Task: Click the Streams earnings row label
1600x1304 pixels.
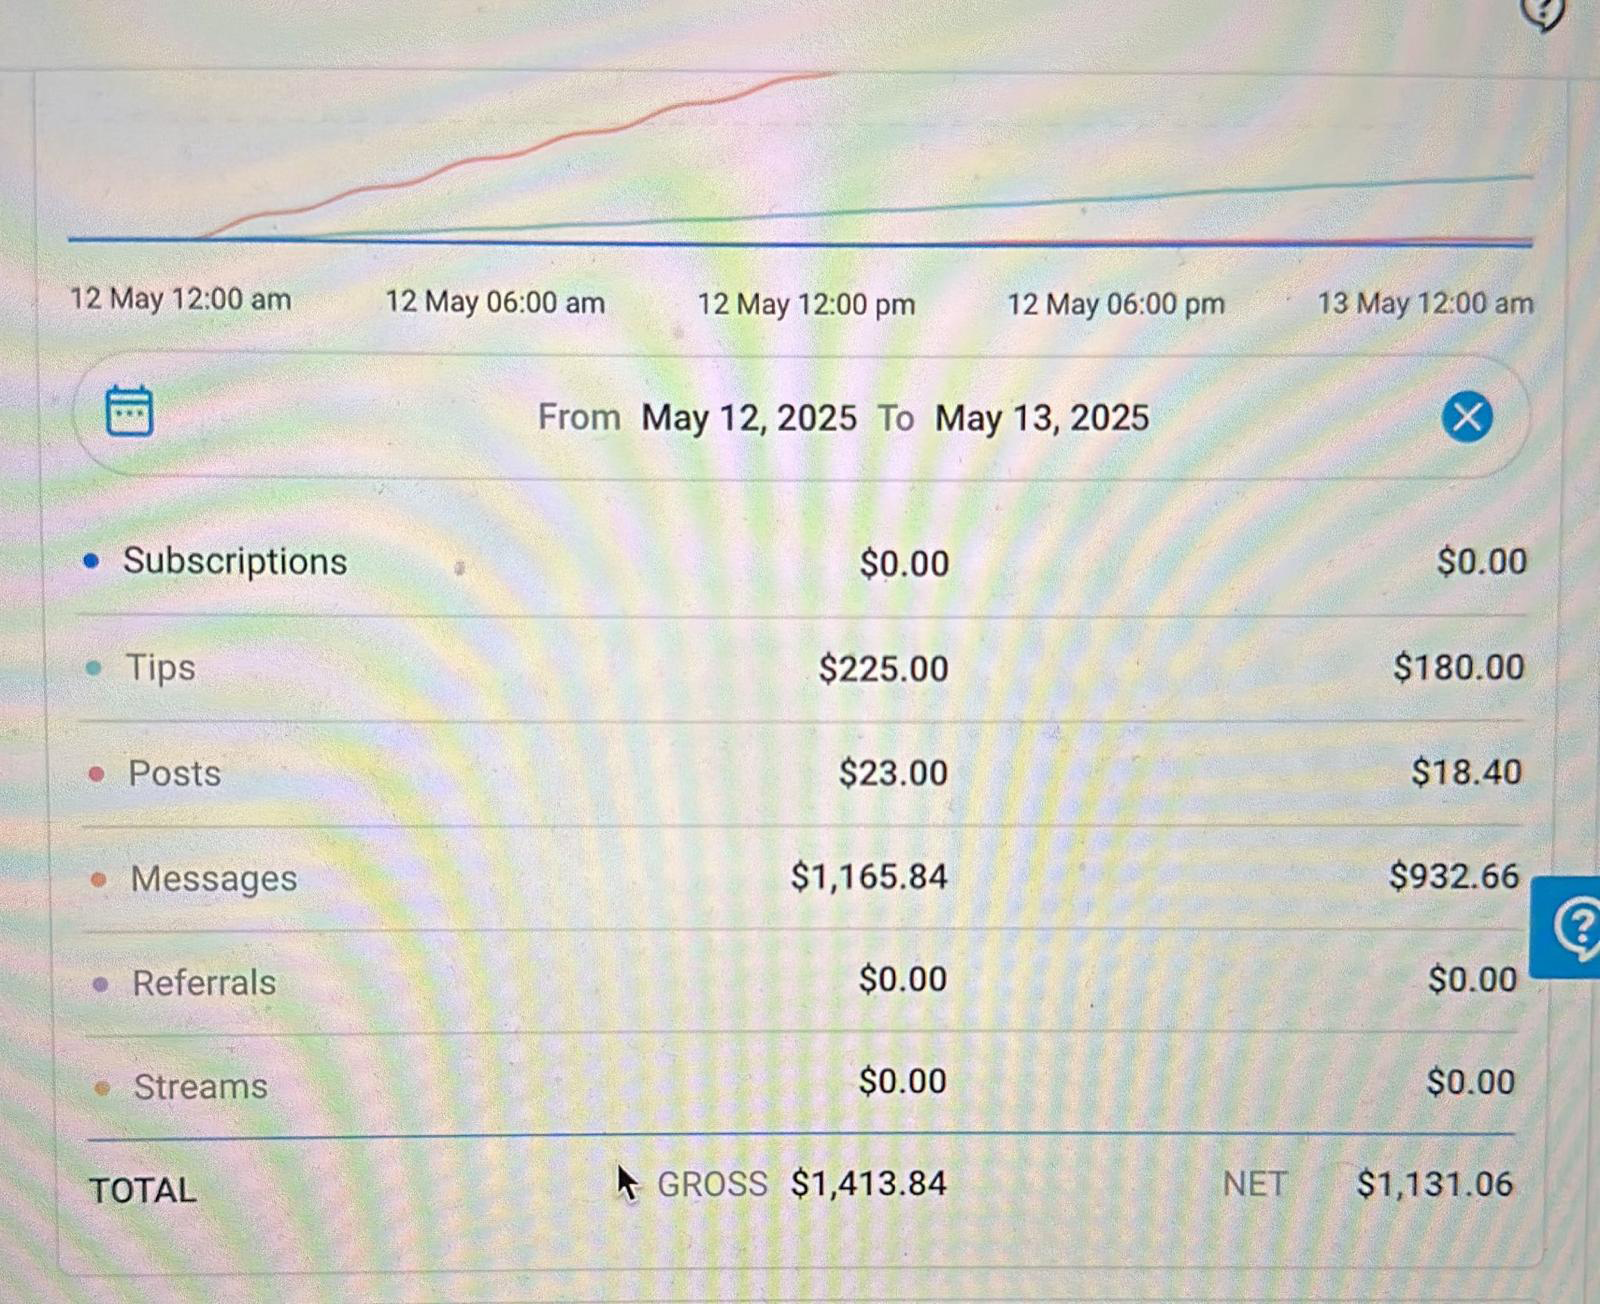Action: [201, 1087]
